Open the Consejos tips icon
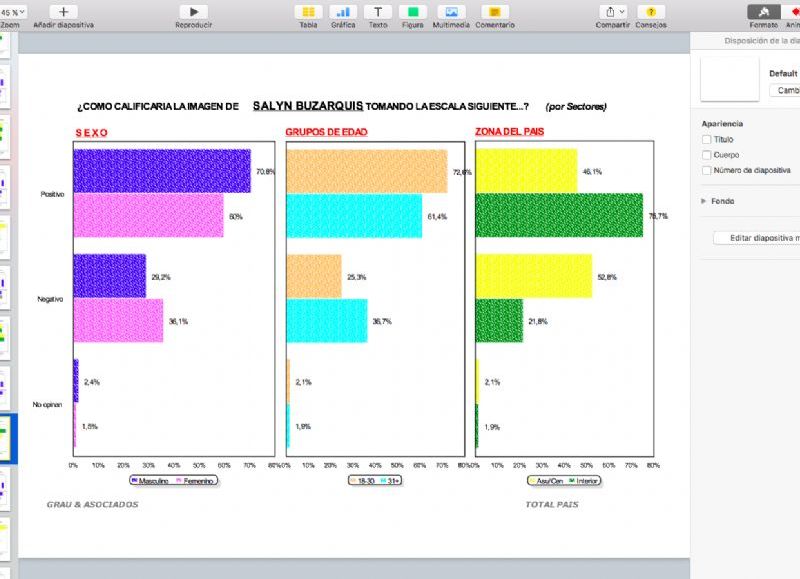This screenshot has width=800, height=579. (651, 12)
